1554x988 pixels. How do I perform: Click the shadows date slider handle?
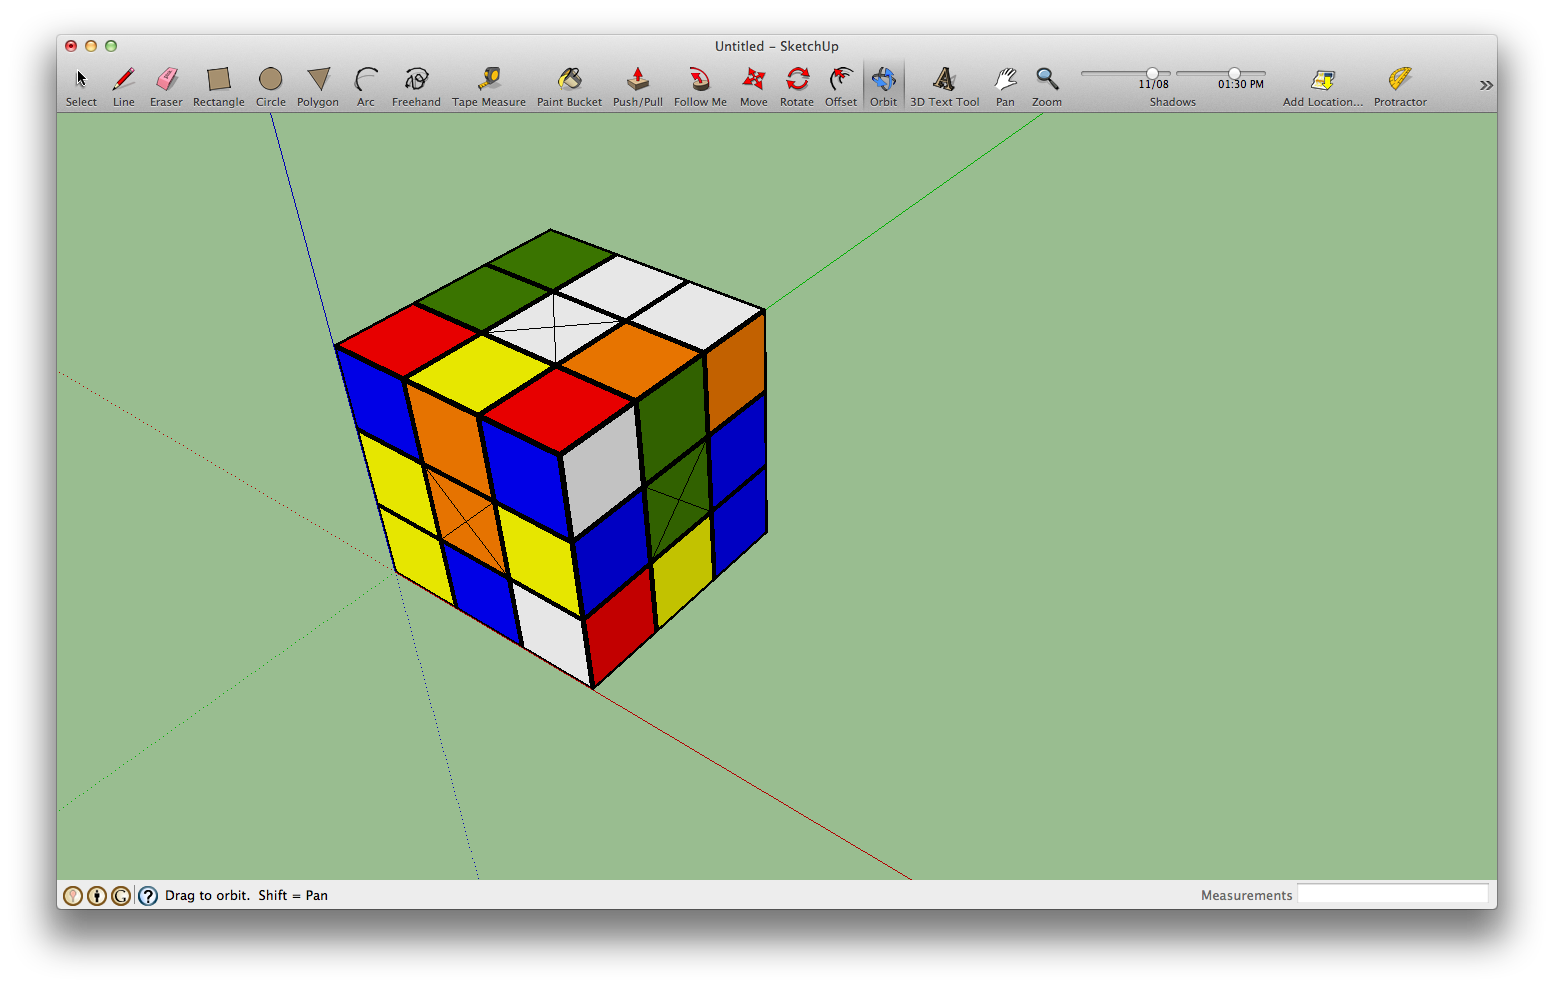click(1152, 73)
